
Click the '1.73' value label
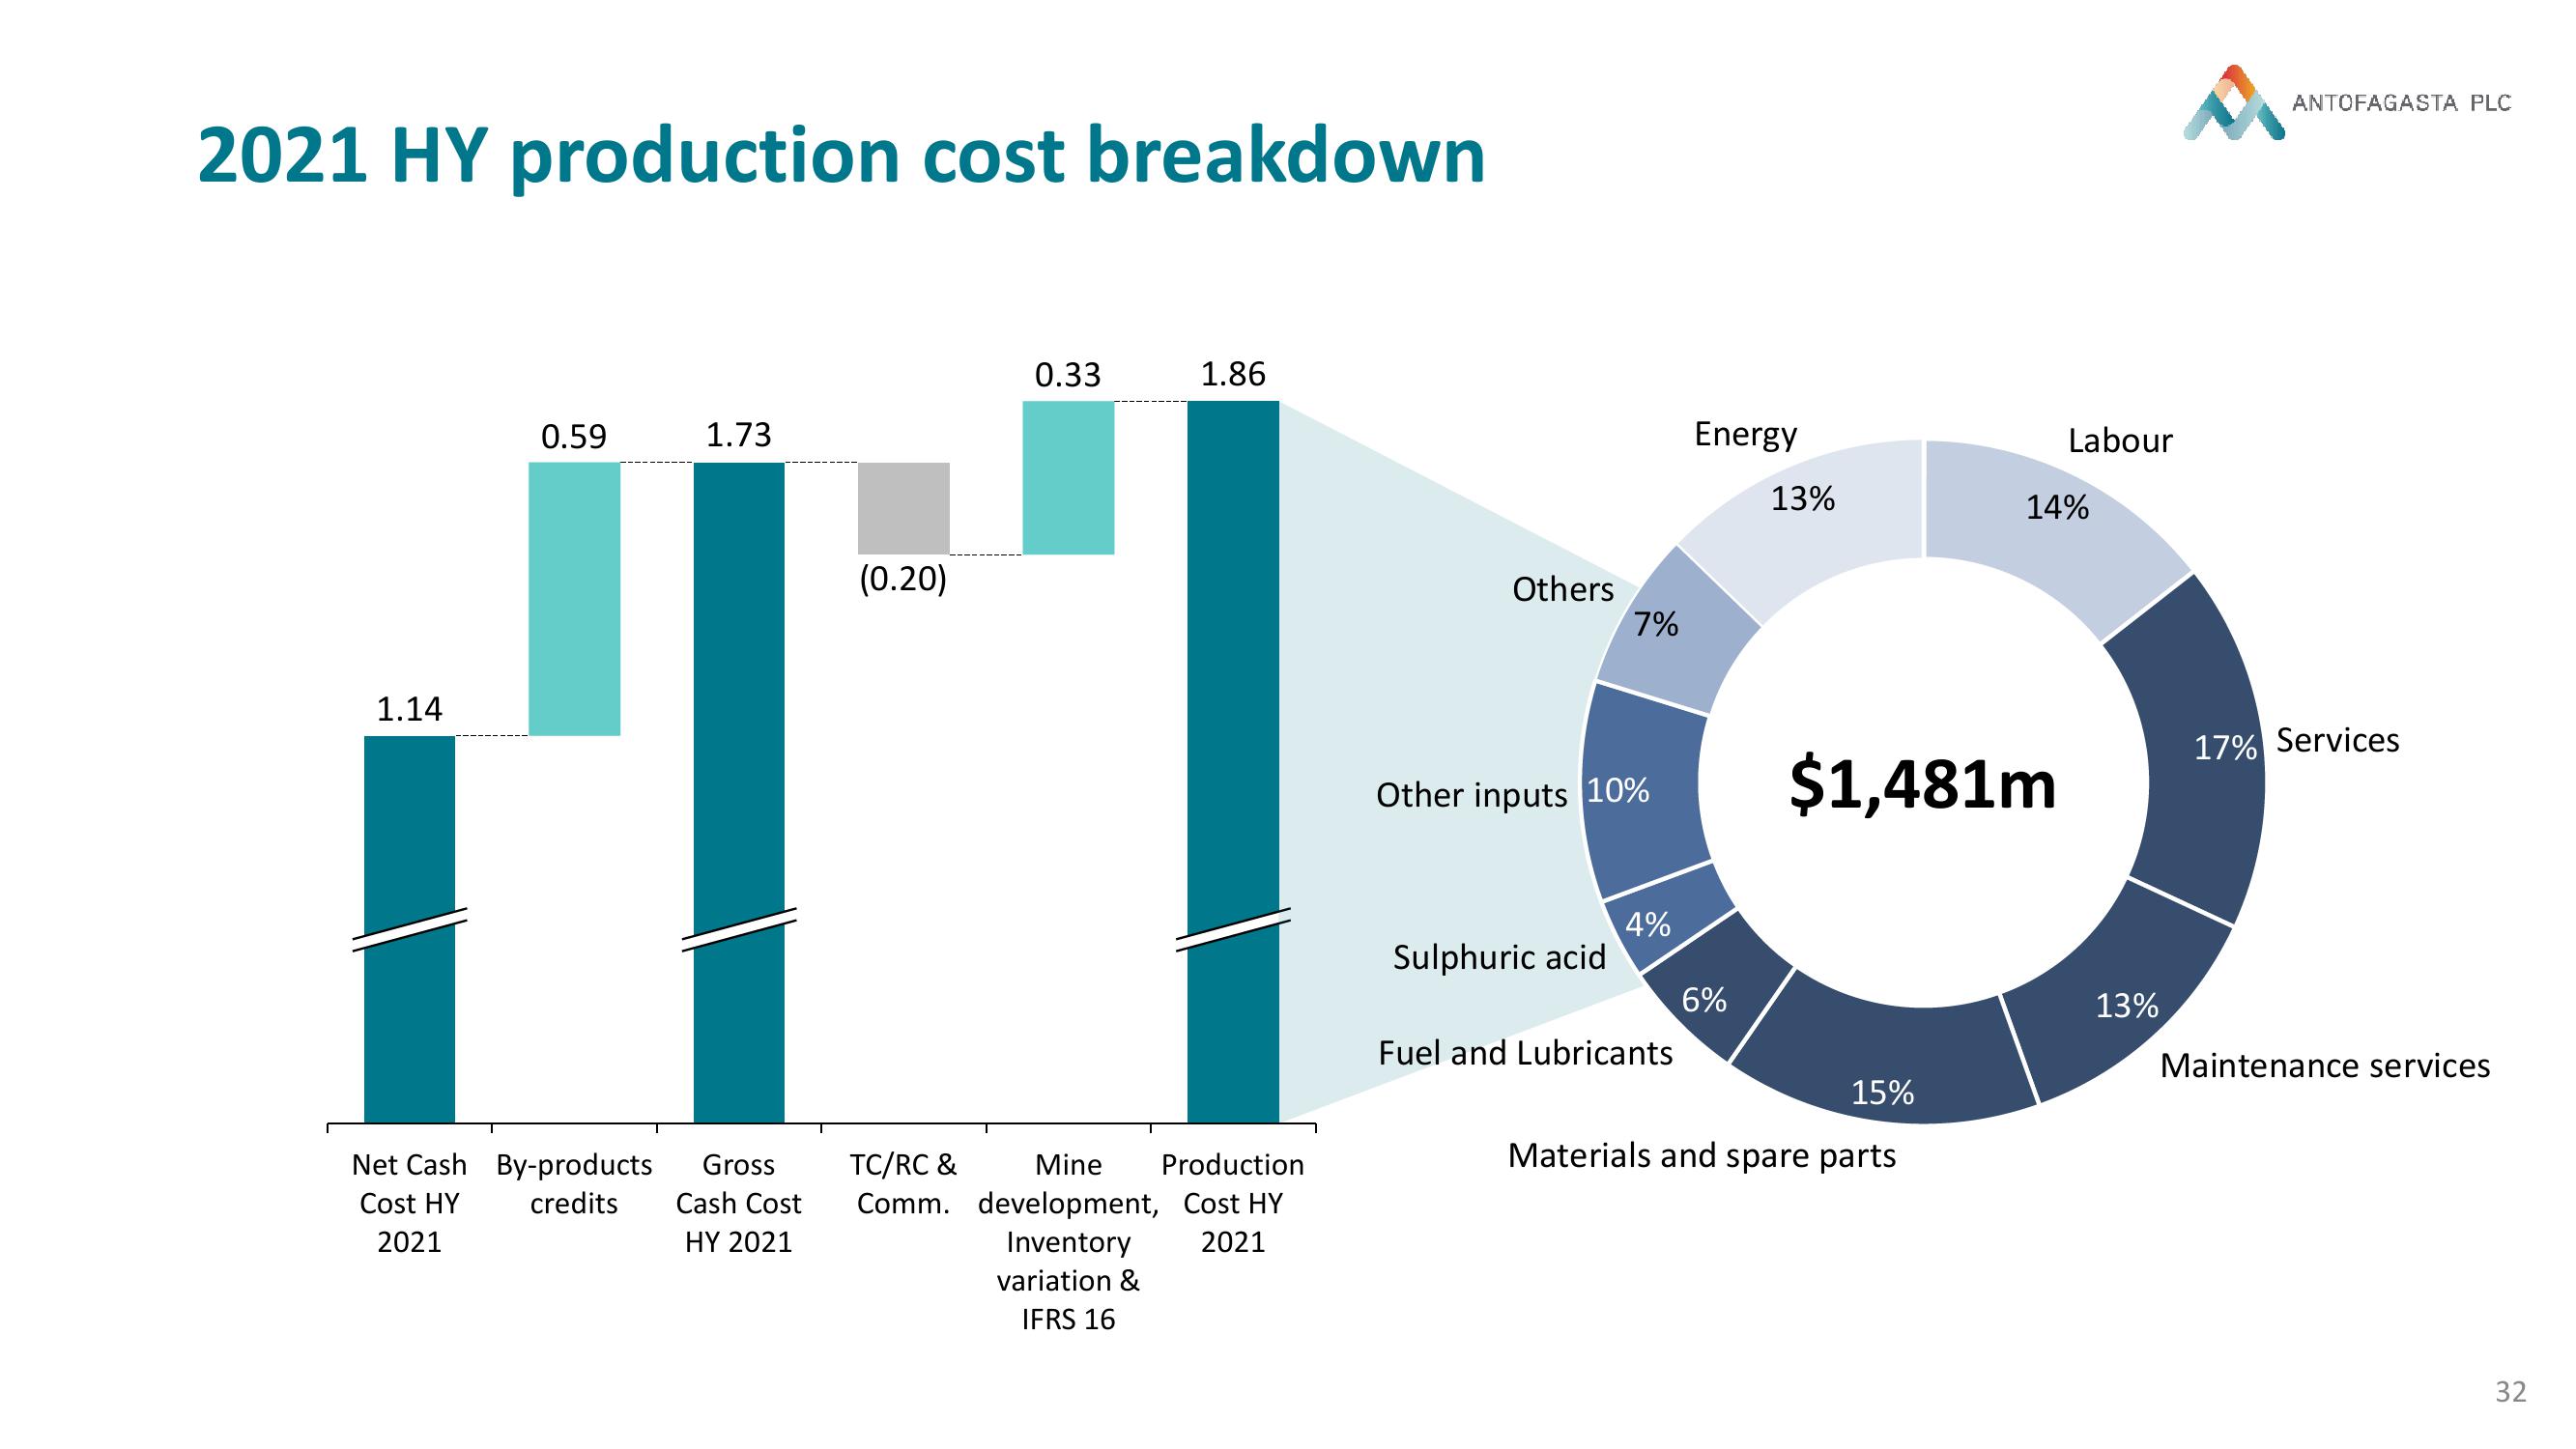(739, 435)
